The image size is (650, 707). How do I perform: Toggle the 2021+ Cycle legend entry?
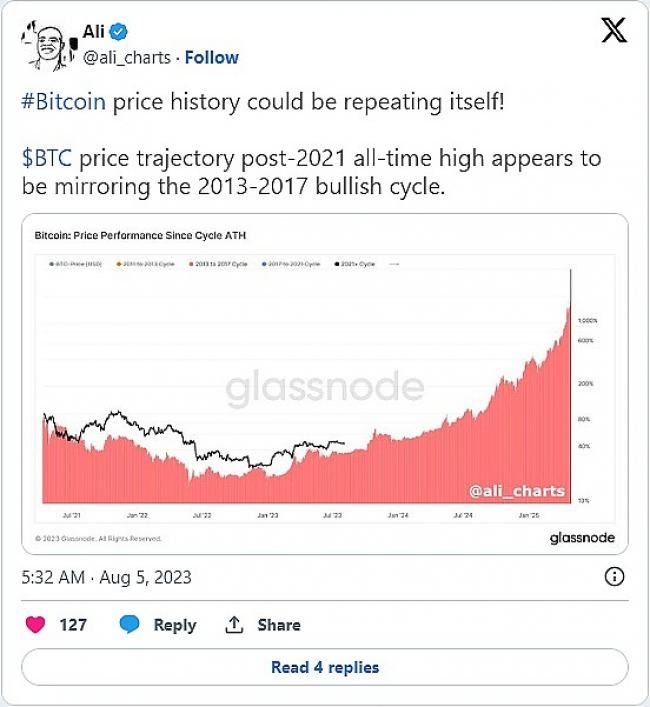[355, 264]
